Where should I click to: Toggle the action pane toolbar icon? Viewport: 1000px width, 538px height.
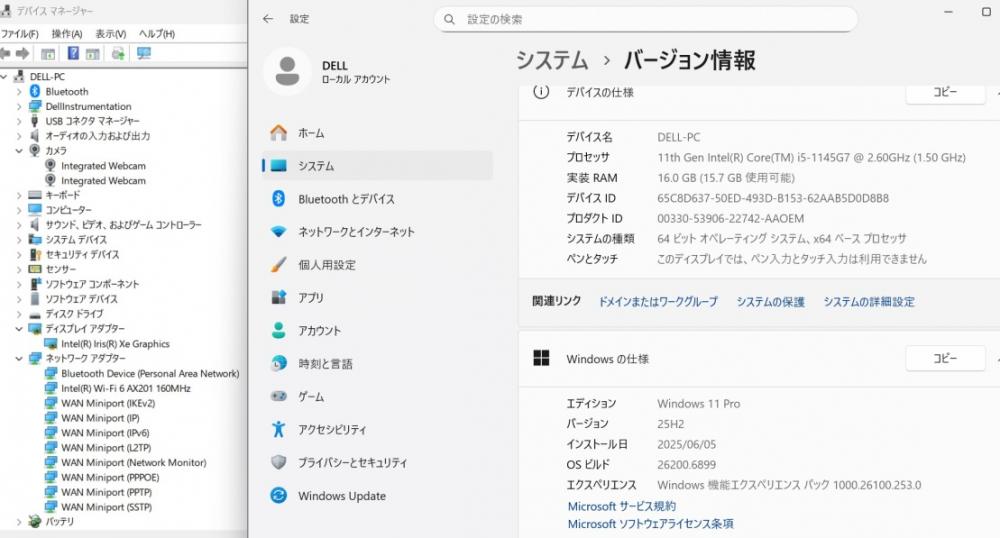tap(93, 54)
